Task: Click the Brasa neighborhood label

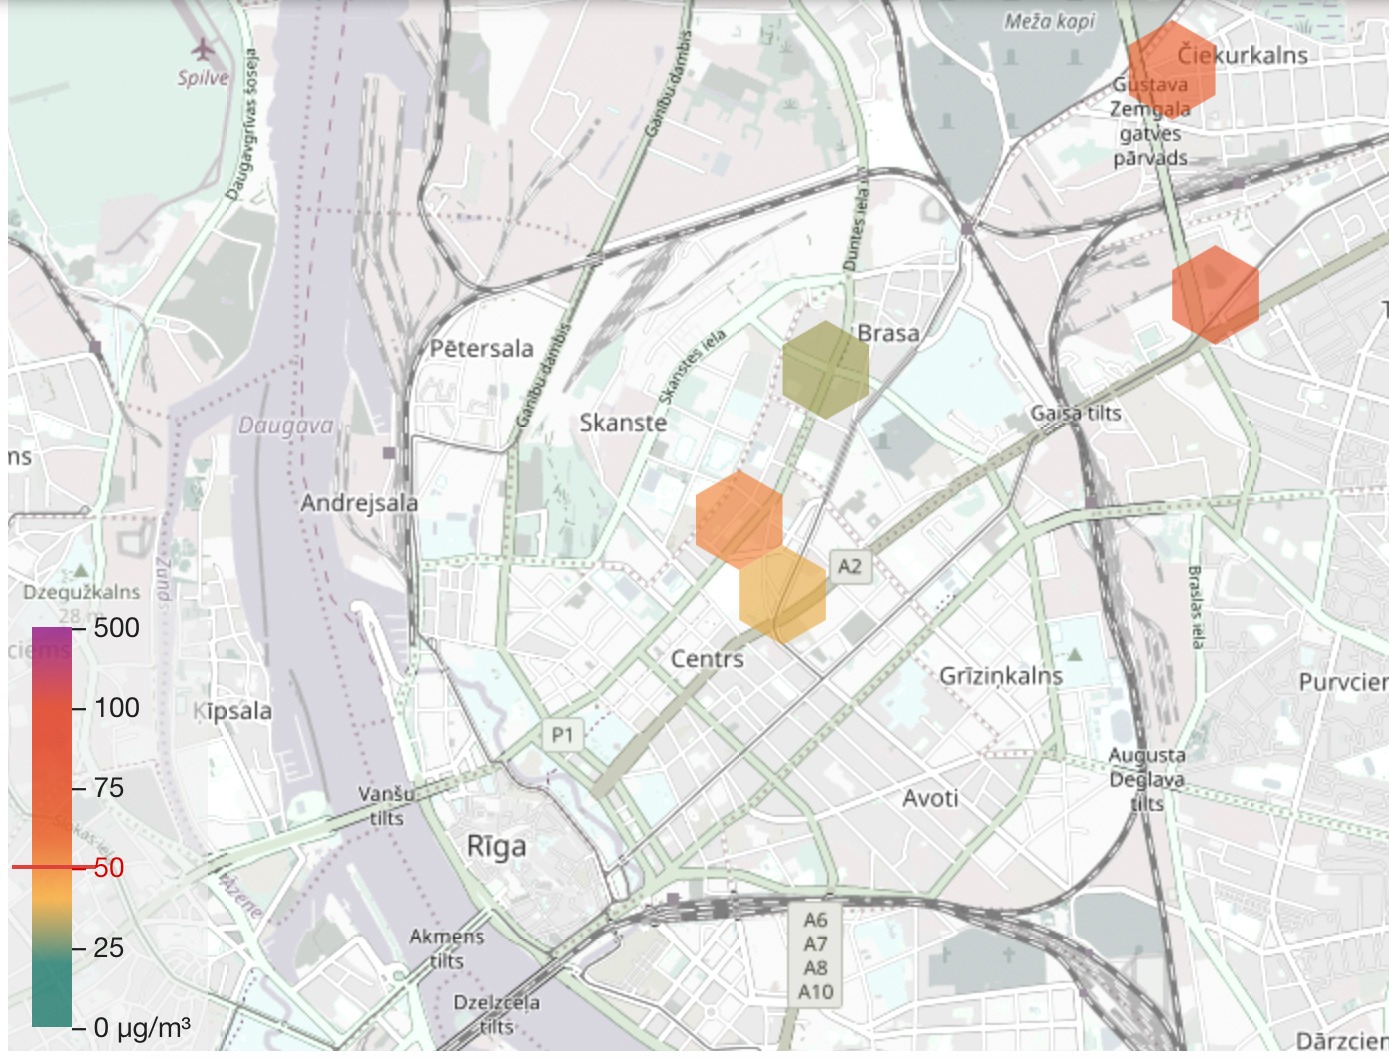Action: tap(888, 333)
